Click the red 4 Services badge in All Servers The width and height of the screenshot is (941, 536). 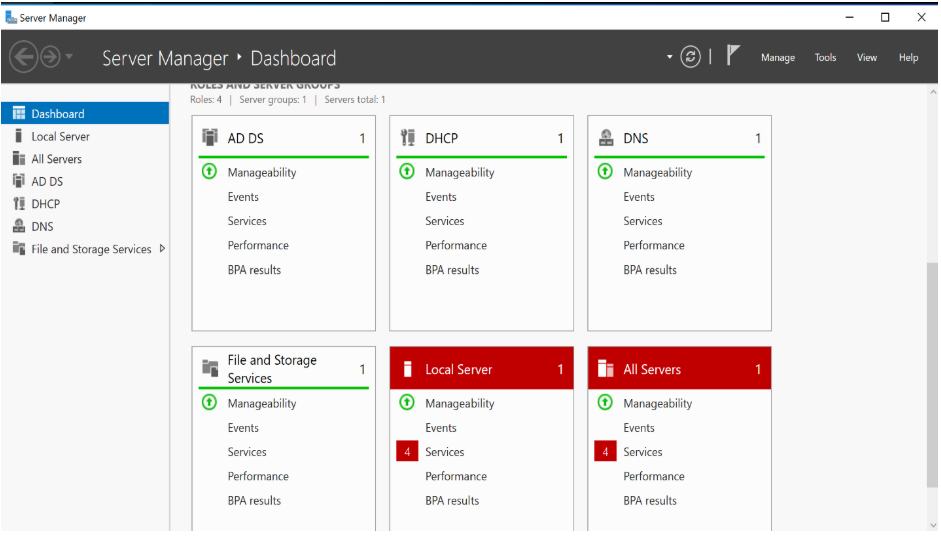tap(605, 452)
